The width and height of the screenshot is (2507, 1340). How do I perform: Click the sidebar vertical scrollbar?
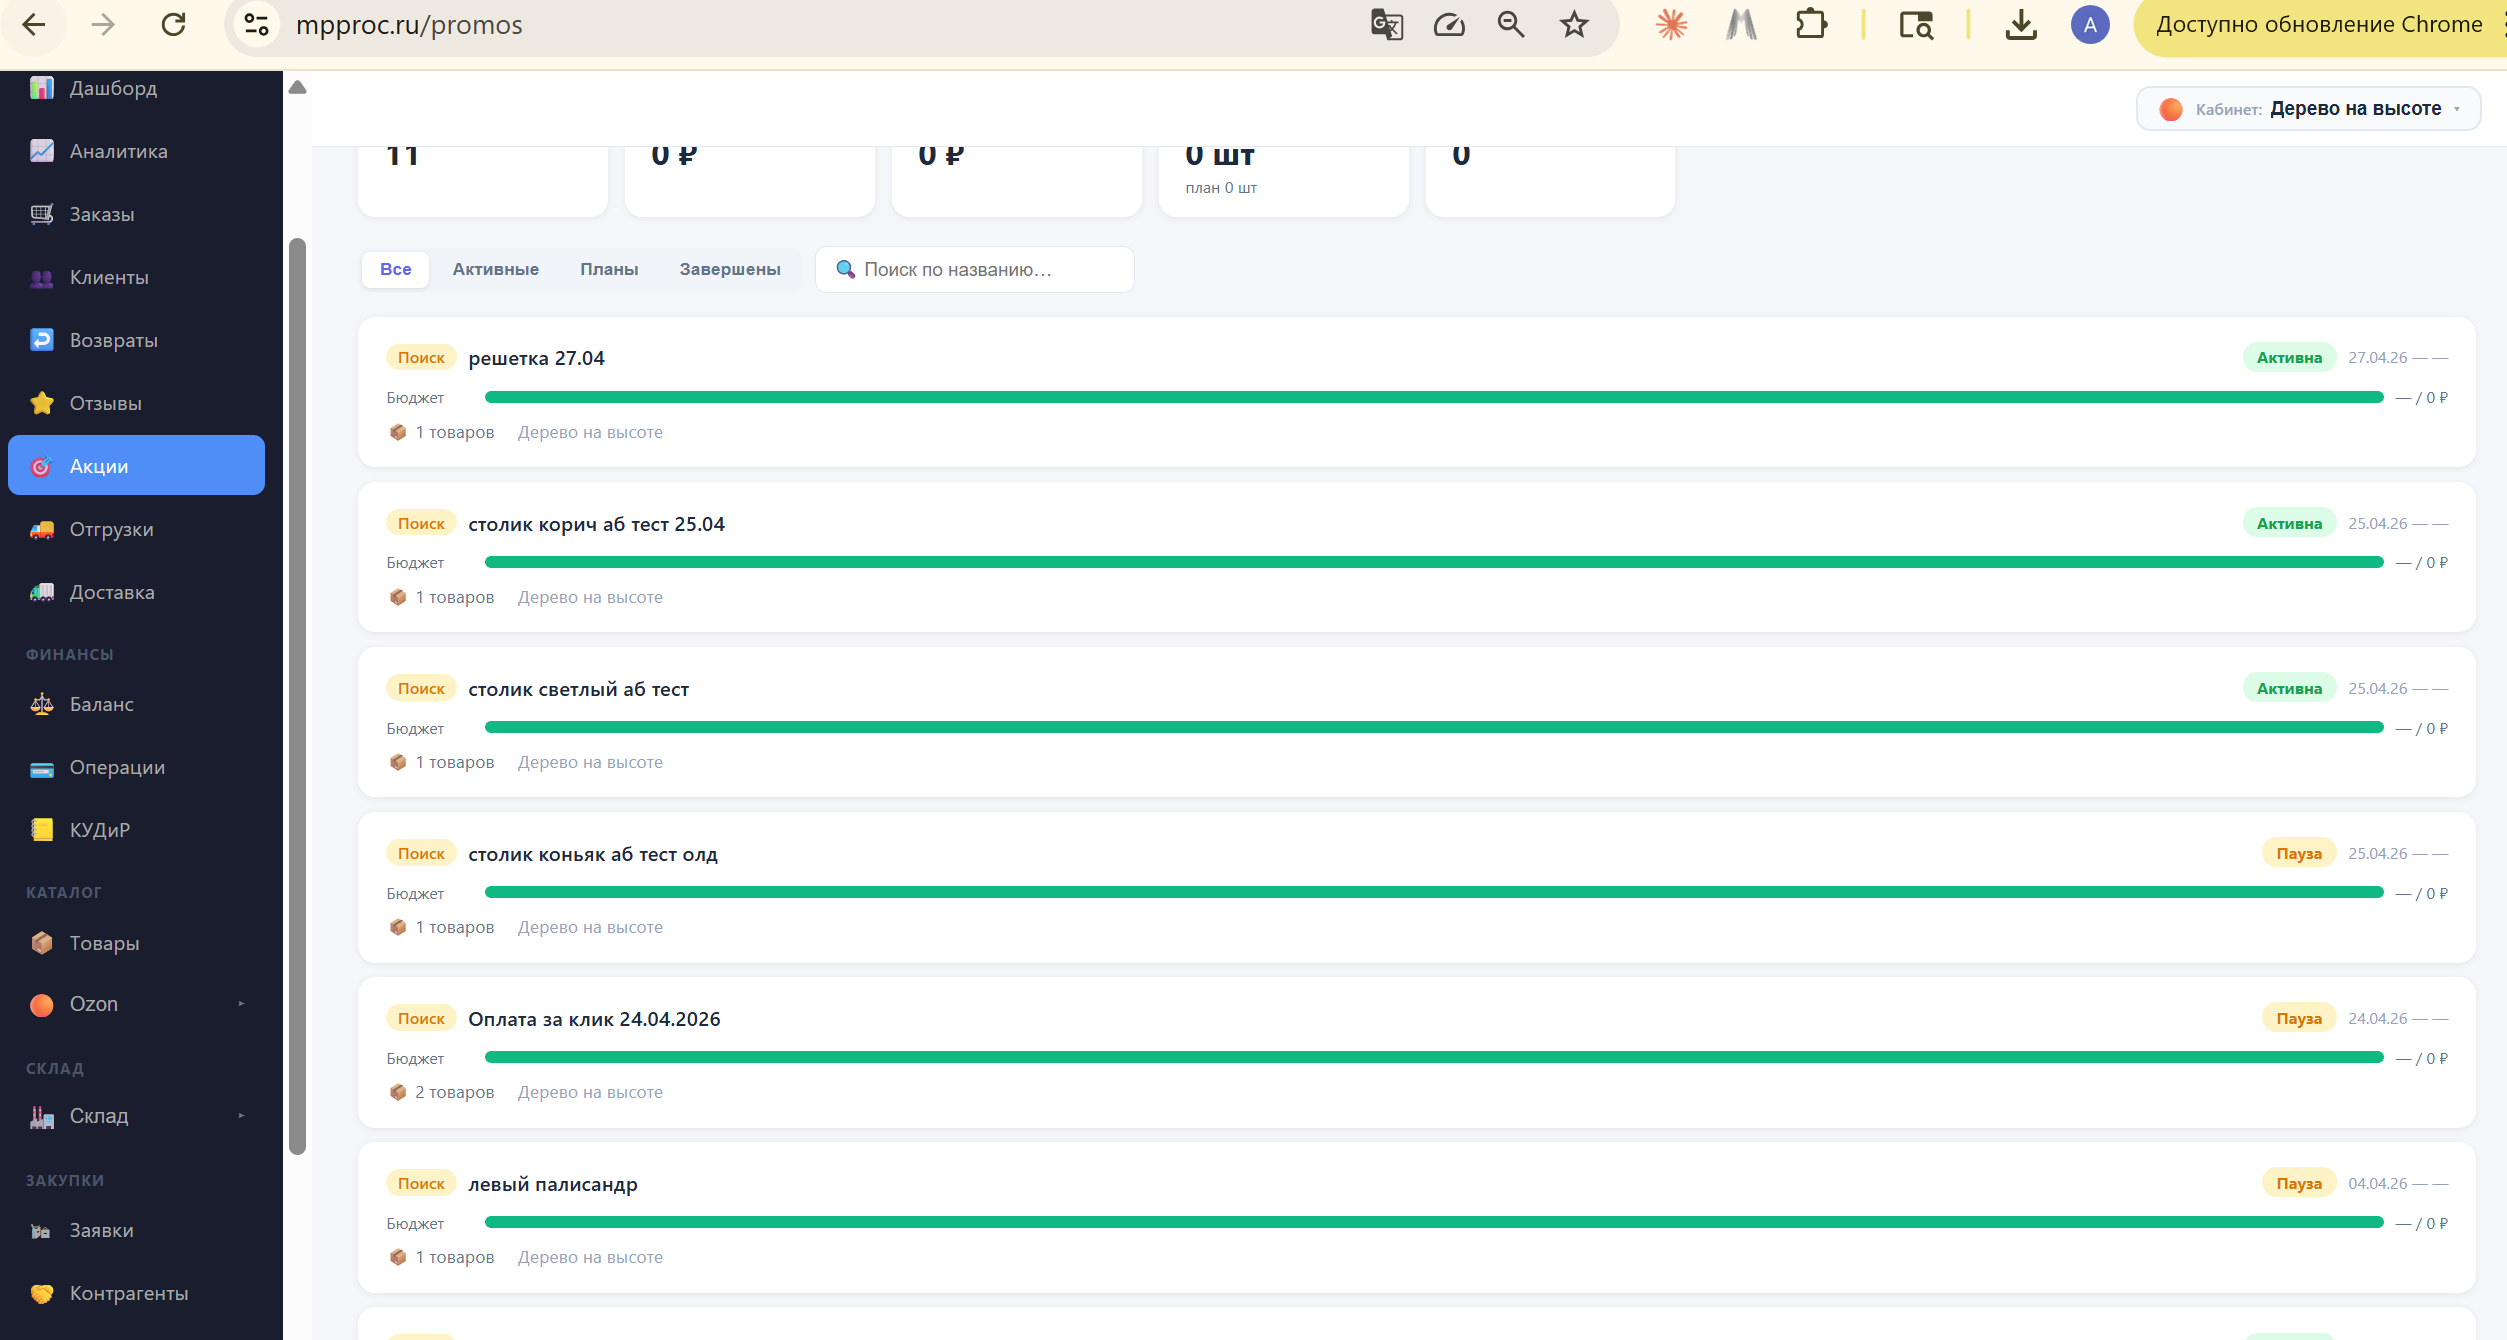(297, 697)
